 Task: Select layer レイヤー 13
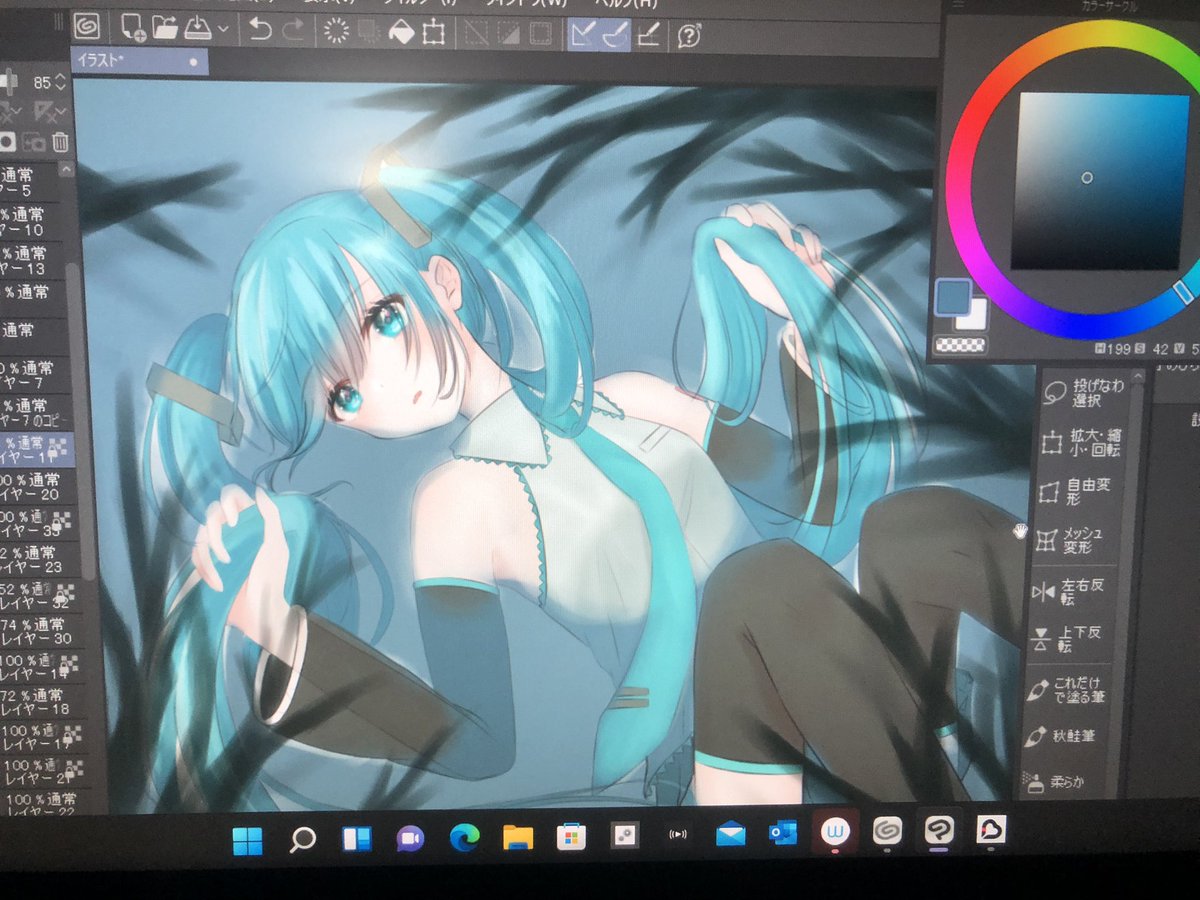(30, 261)
